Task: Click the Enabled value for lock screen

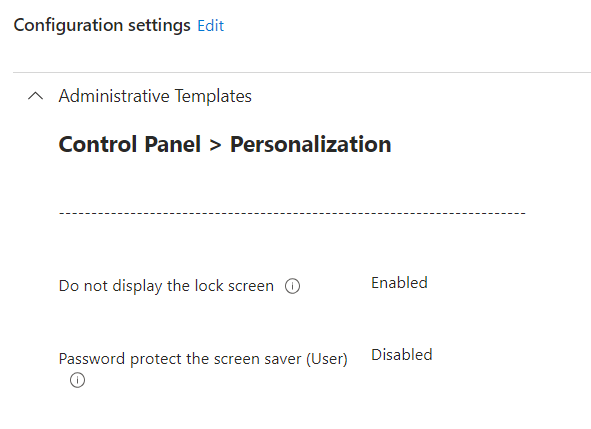Action: pyautogui.click(x=399, y=283)
